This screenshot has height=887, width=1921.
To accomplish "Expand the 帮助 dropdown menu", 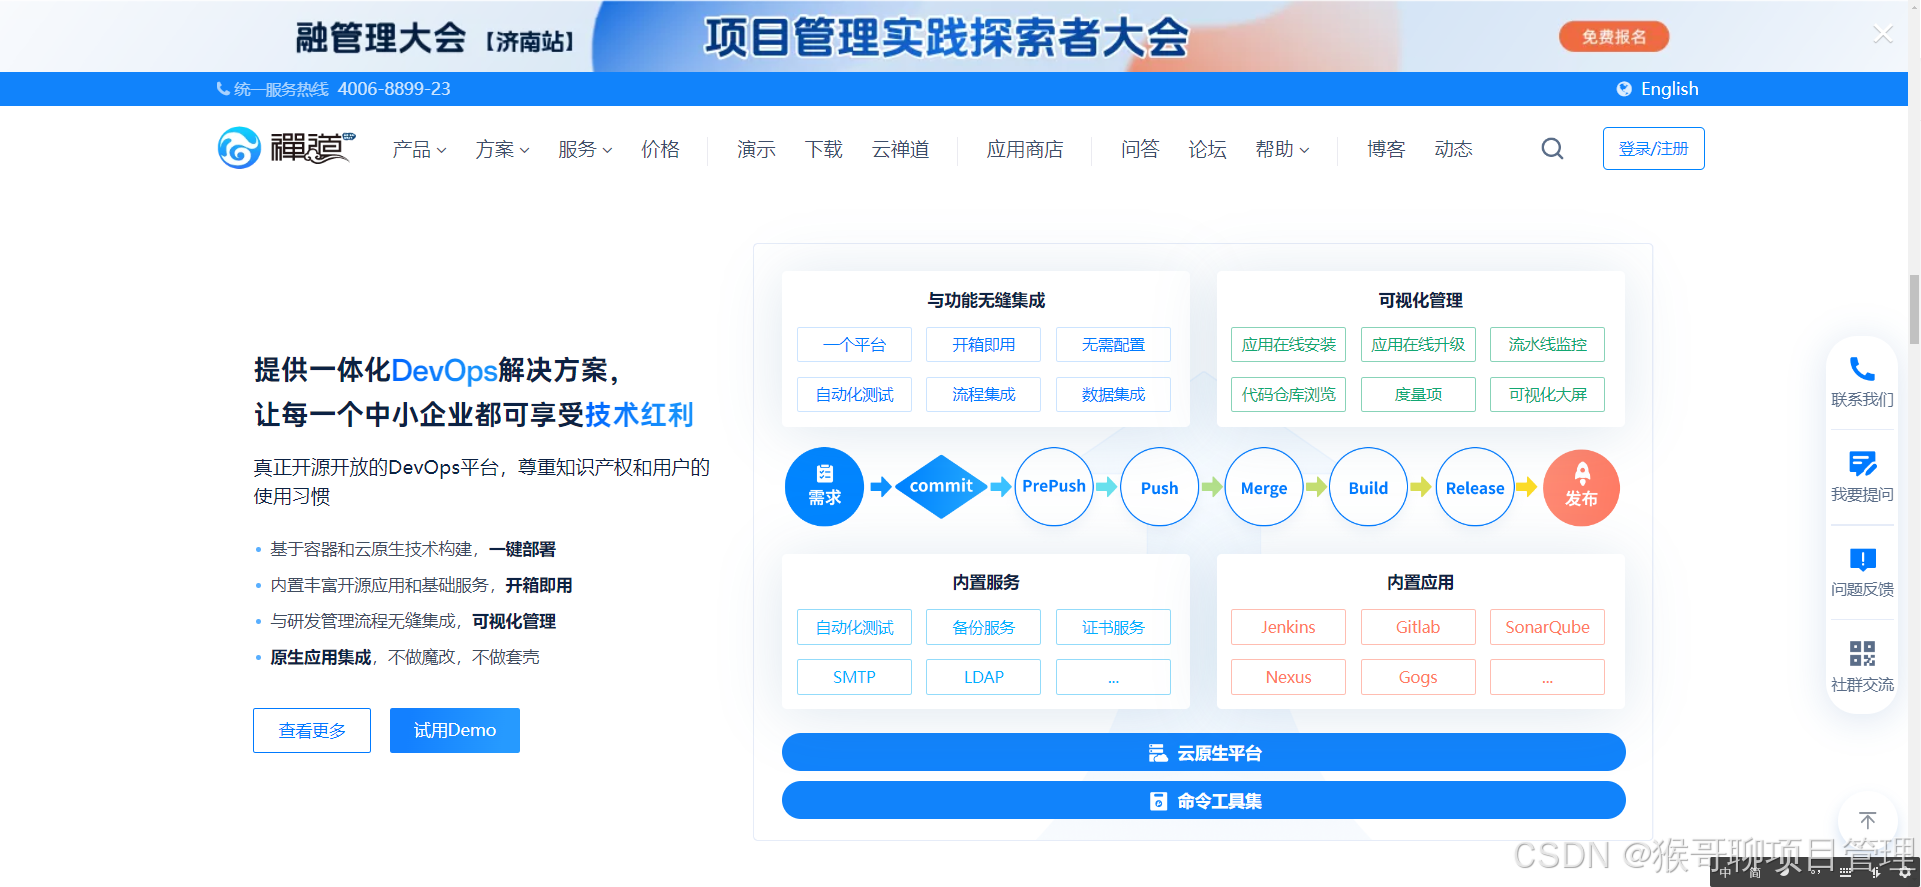I will [x=1282, y=149].
